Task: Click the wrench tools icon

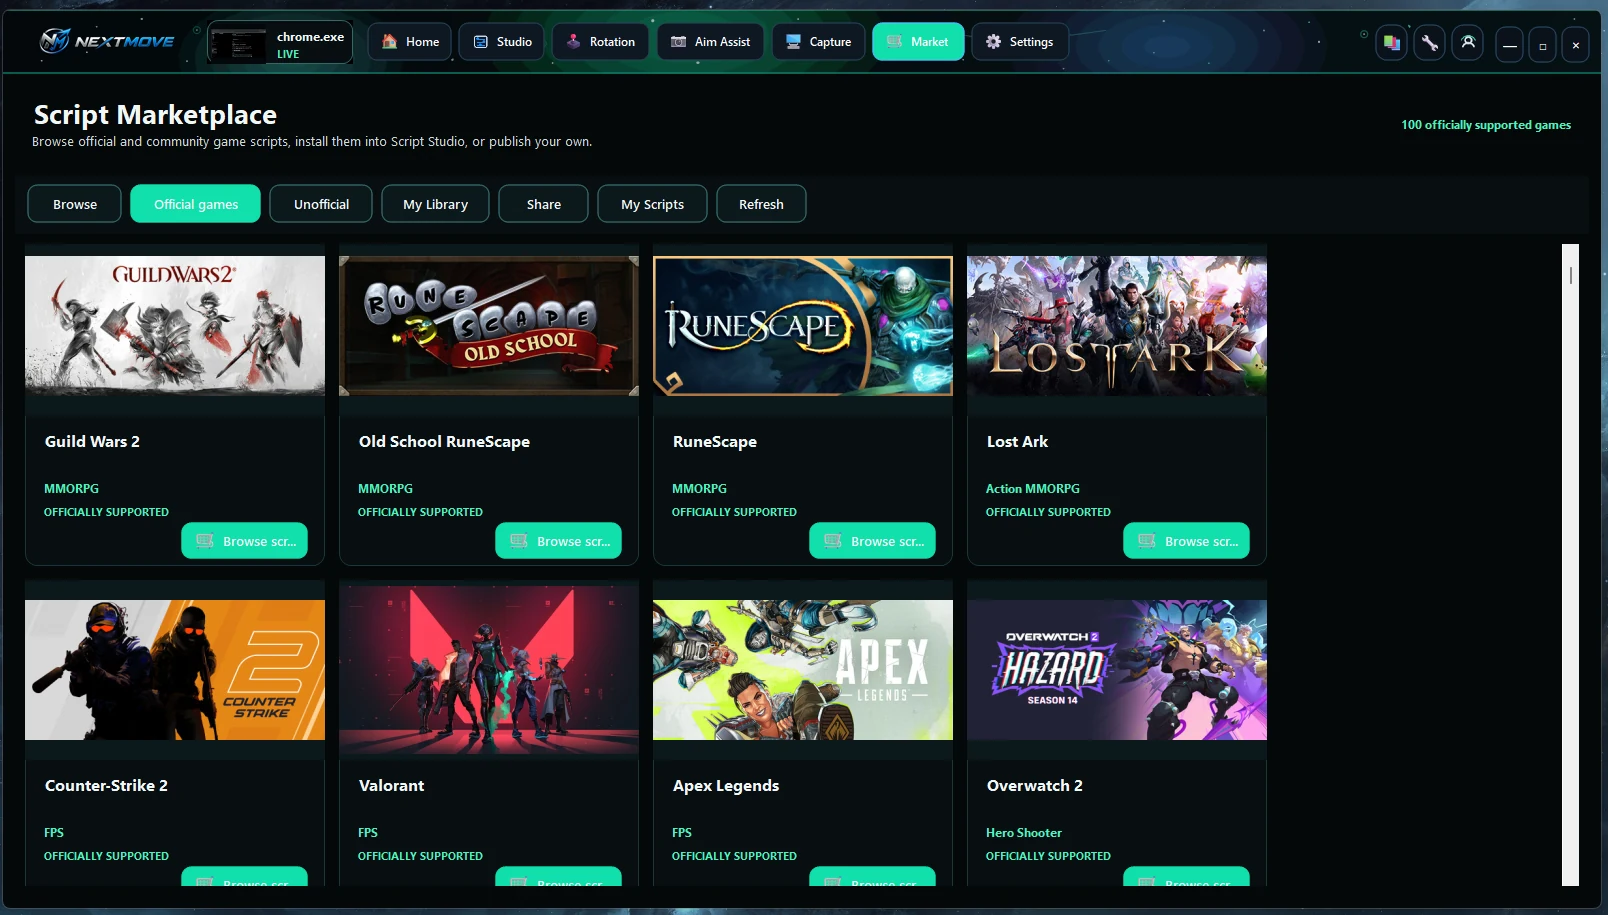Action: pos(1430,43)
